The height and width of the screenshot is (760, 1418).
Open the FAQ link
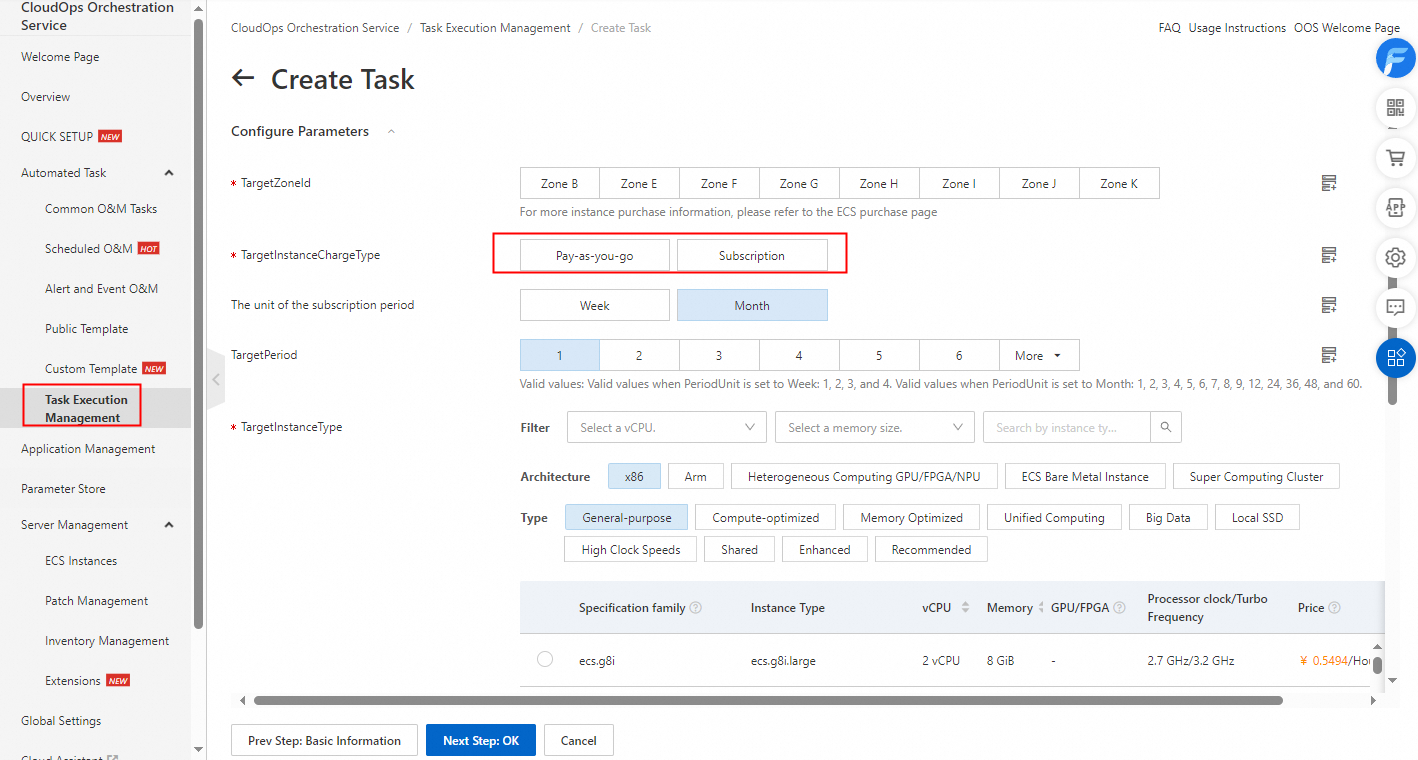click(1170, 28)
